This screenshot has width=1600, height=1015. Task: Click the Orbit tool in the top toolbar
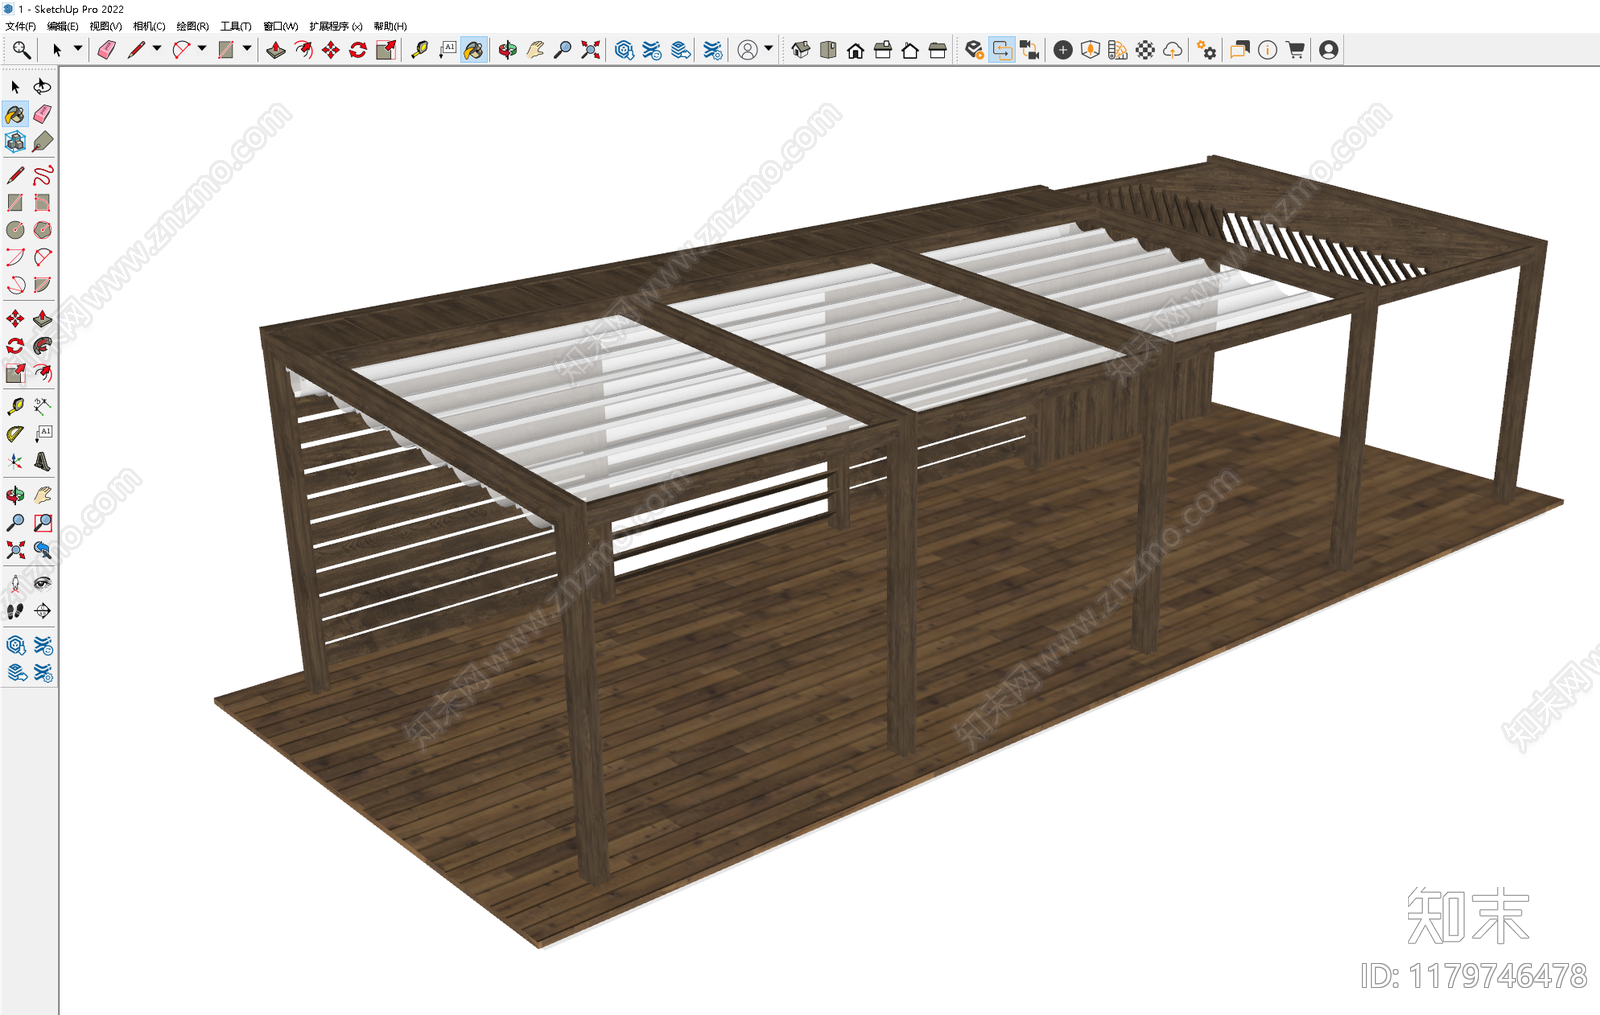point(508,50)
